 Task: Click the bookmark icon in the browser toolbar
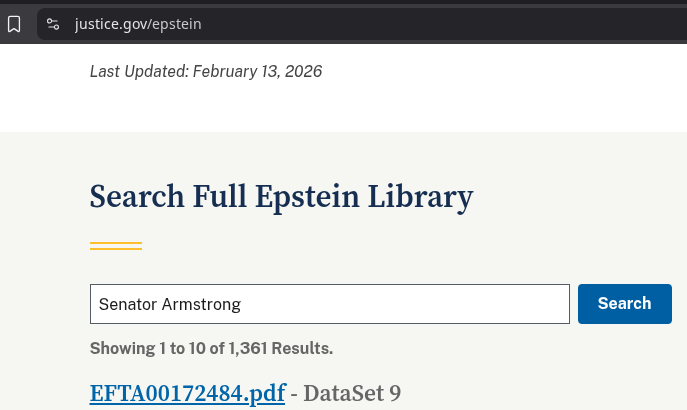point(14,25)
